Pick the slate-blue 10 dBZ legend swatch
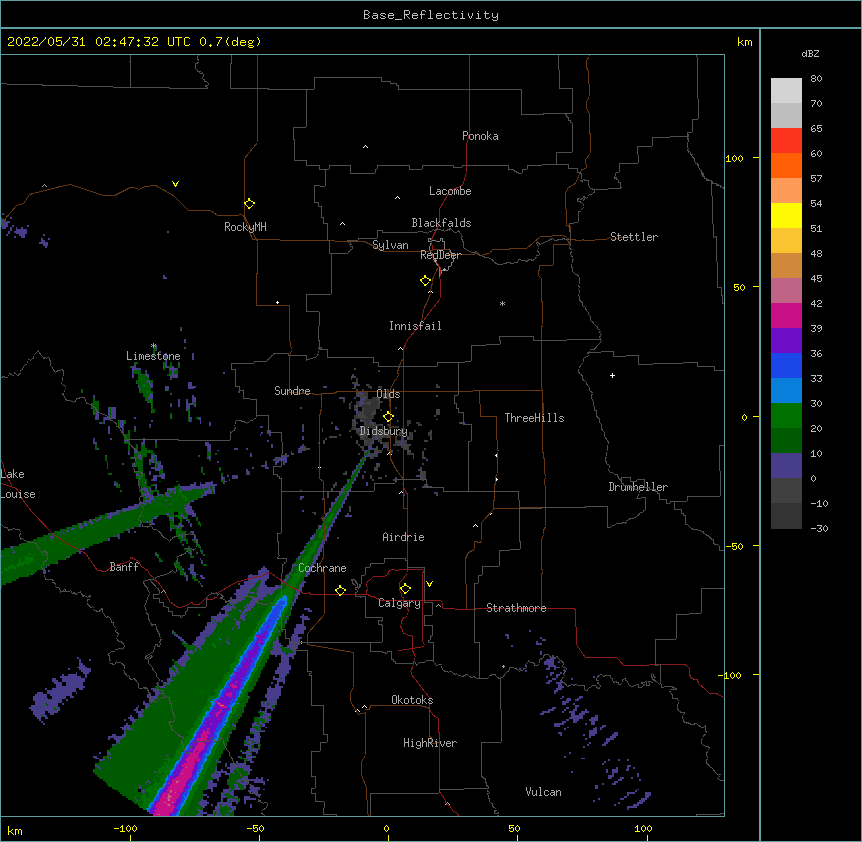Screen dimensions: 862x842 [x=786, y=466]
